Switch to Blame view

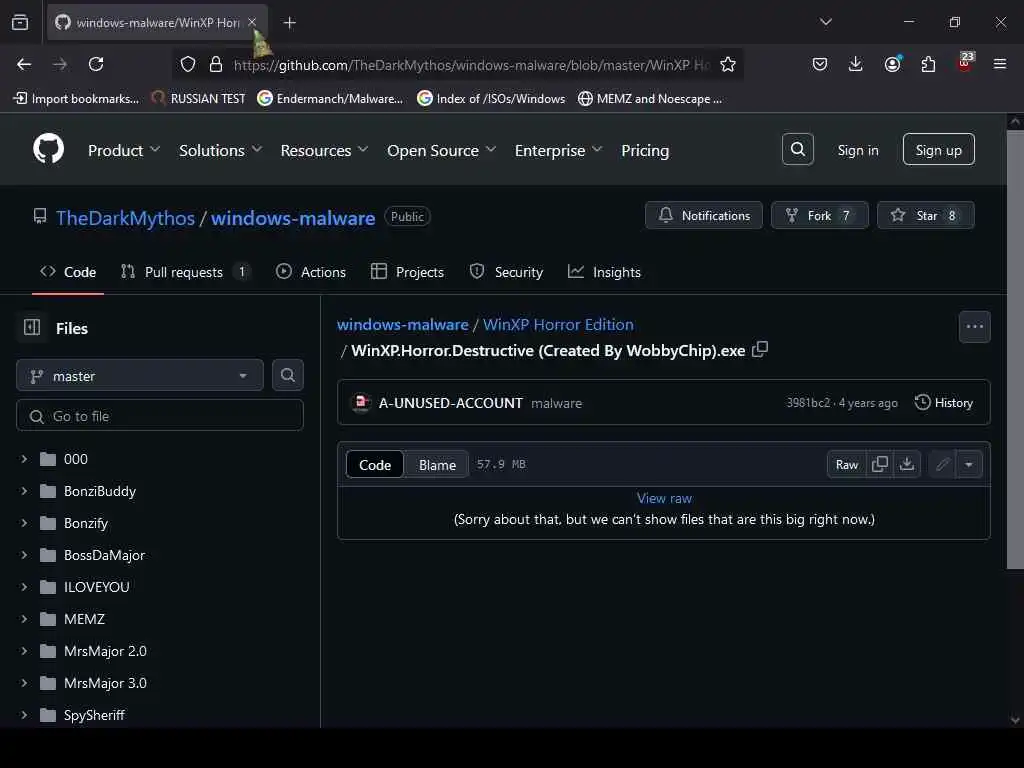click(x=437, y=464)
